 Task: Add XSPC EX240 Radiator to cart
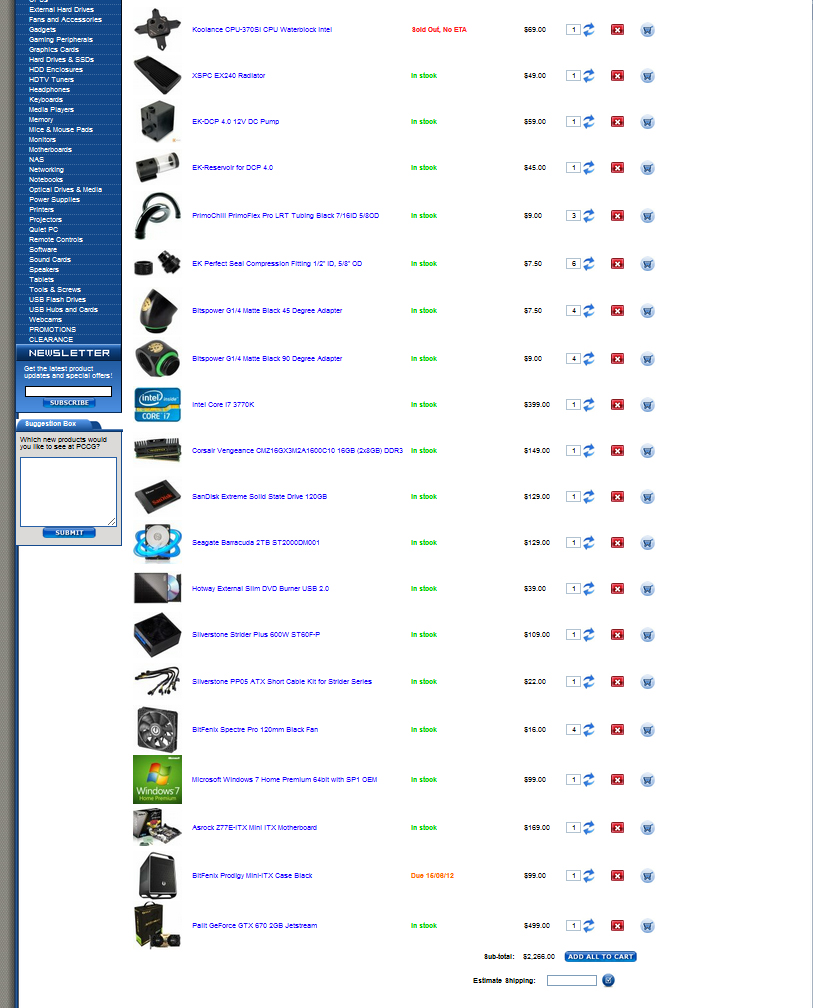click(x=647, y=76)
